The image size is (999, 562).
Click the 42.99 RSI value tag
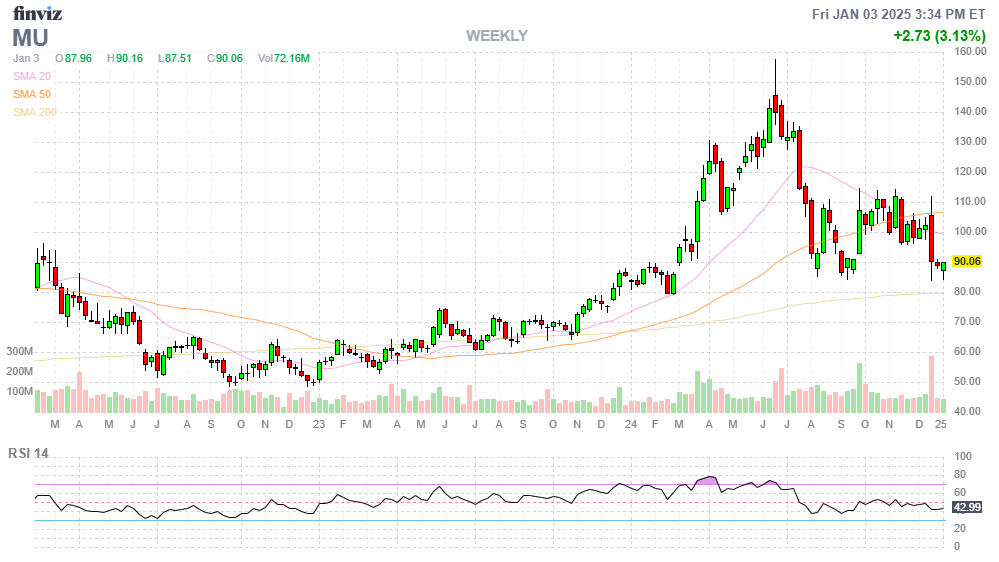(x=966, y=508)
